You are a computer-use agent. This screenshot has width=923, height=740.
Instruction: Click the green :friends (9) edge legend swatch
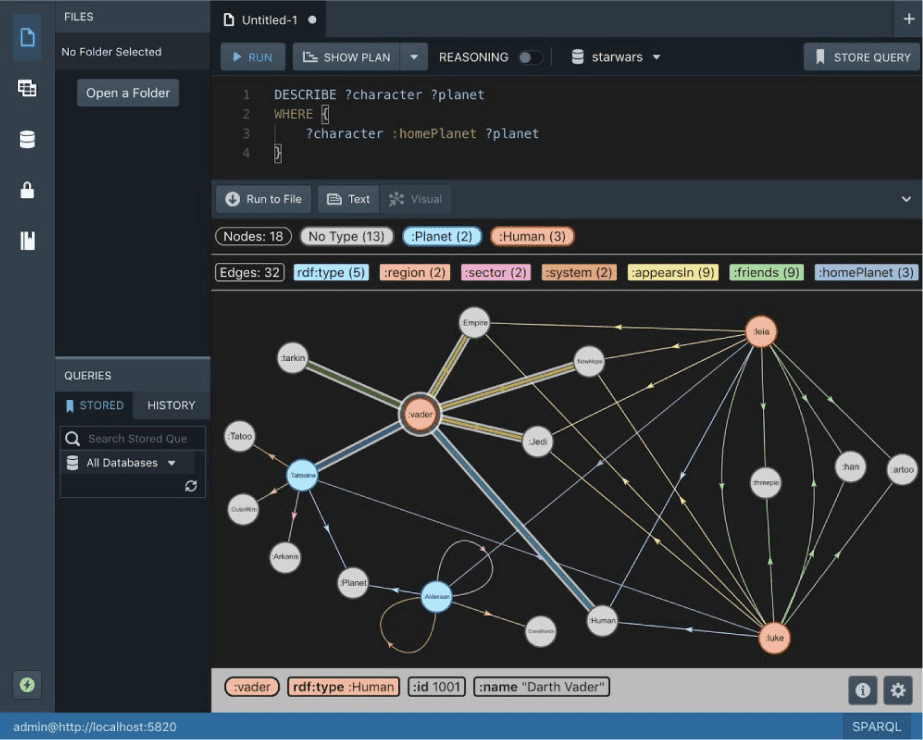click(x=766, y=271)
